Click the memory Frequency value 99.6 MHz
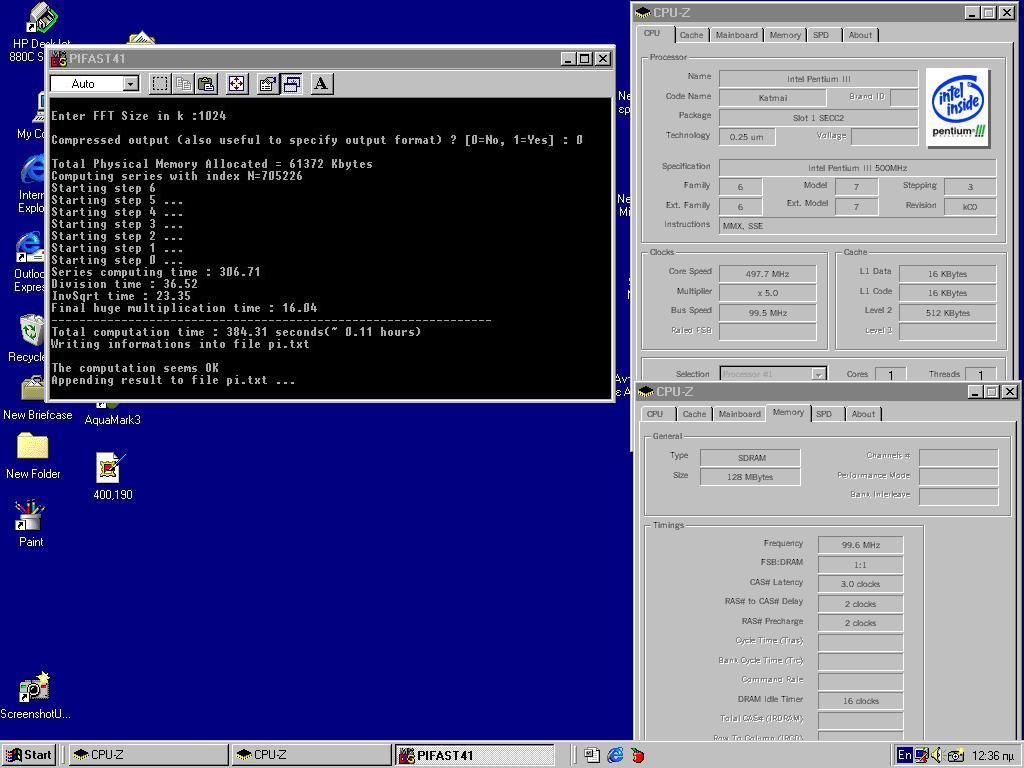The height and width of the screenshot is (768, 1024). point(861,545)
